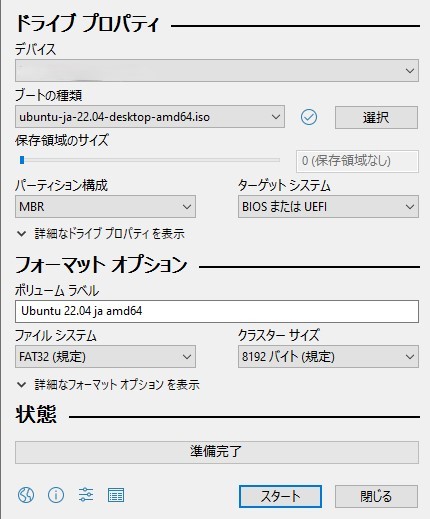Click the 0 (保存領域なし) size field
430x519 pixels.
pos(357,161)
